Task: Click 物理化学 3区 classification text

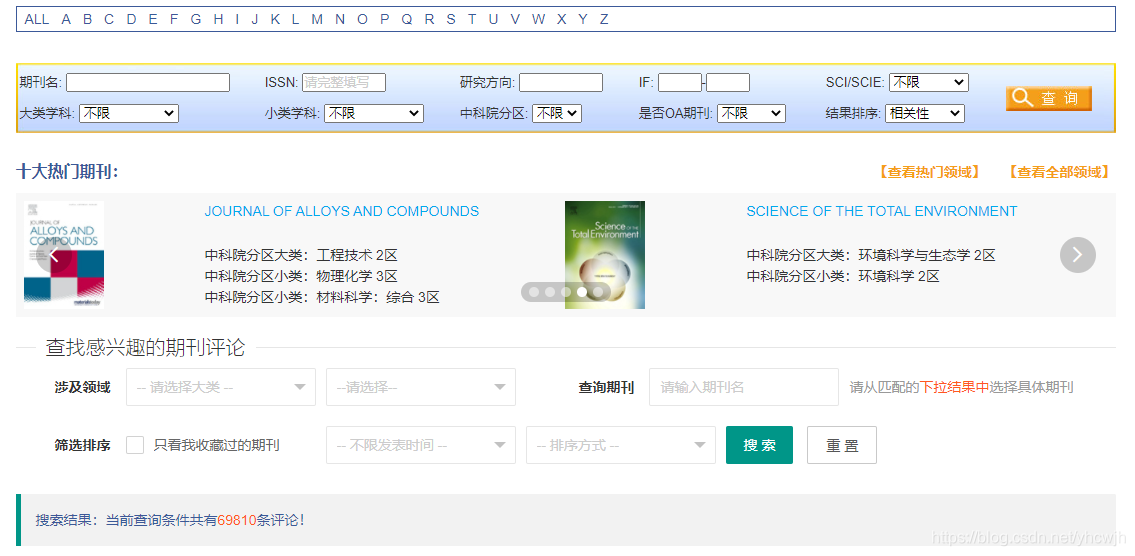Action: tap(357, 277)
